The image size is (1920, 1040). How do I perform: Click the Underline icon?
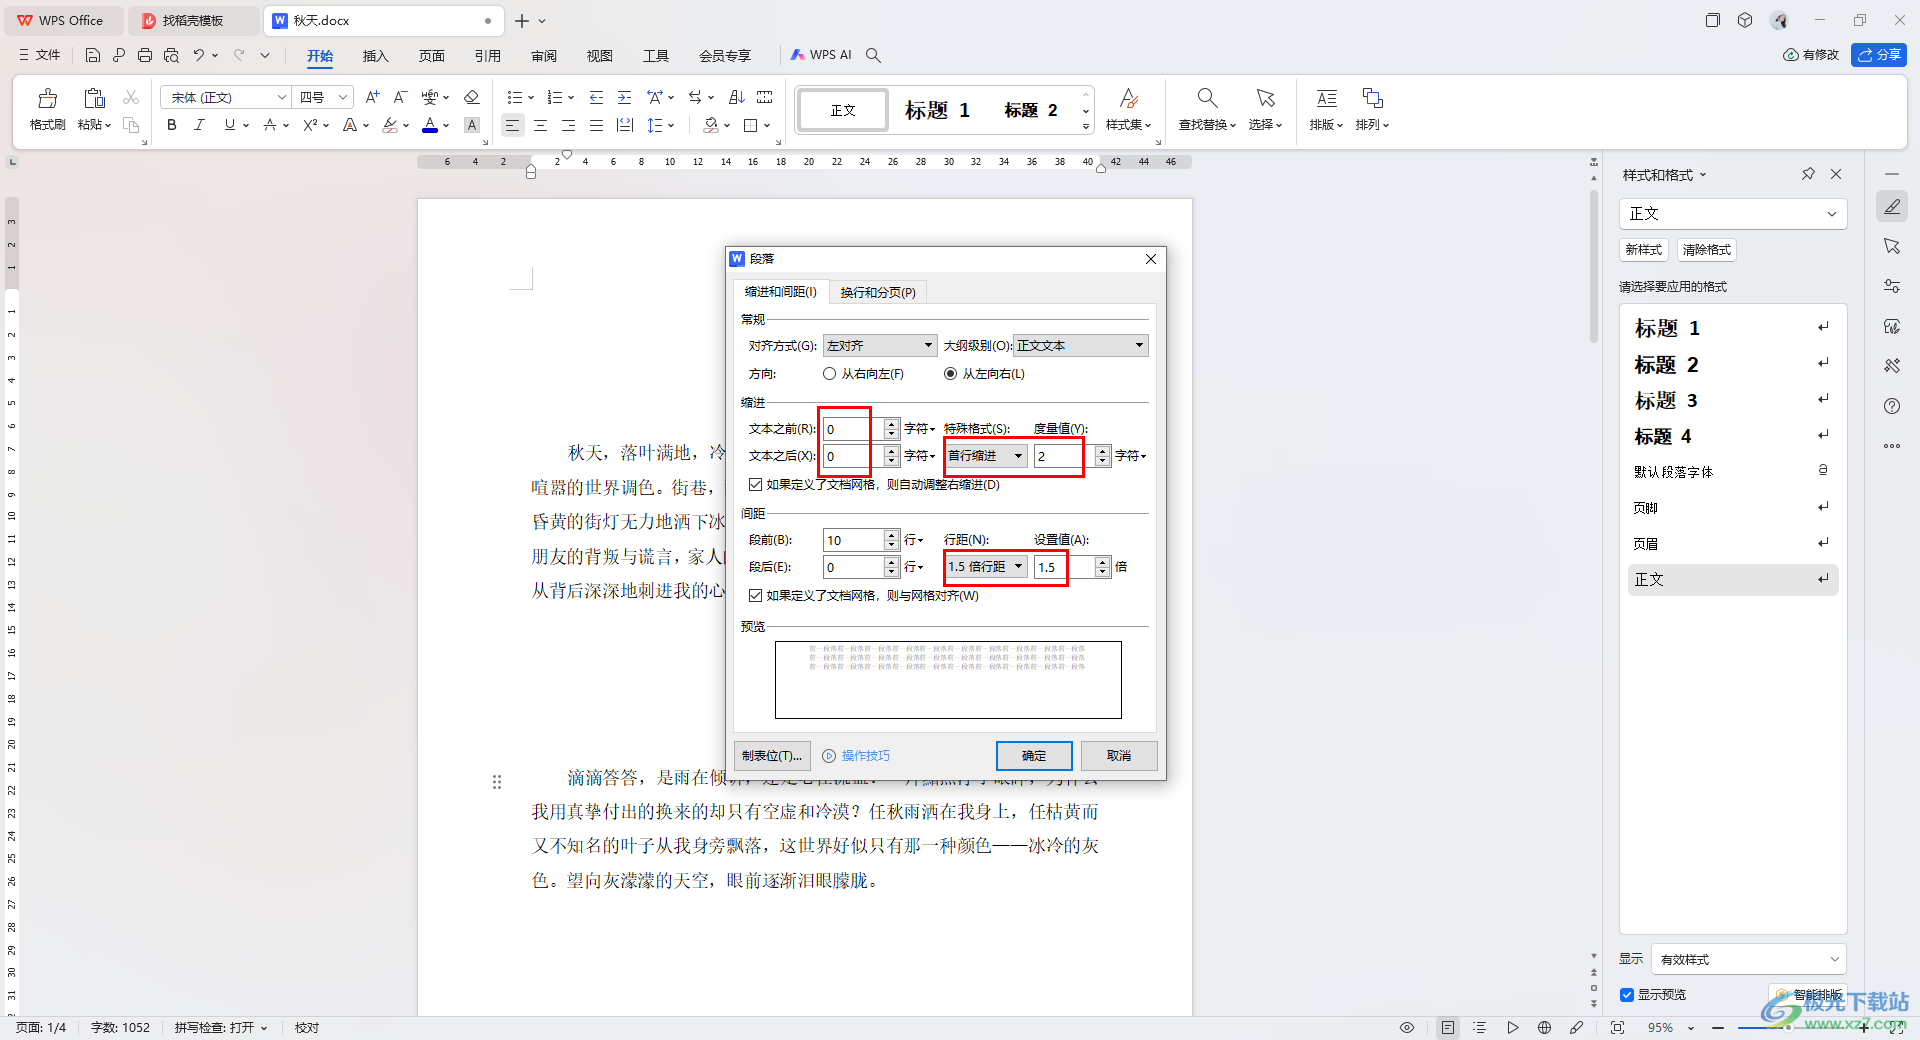point(230,125)
